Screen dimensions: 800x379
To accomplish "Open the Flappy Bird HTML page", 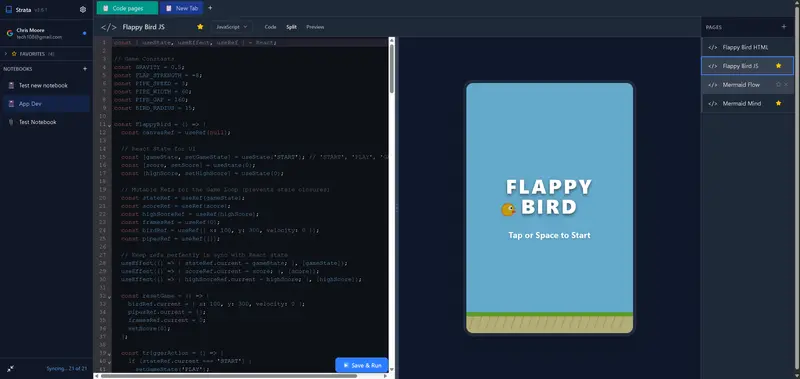I will pyautogui.click(x=747, y=47).
